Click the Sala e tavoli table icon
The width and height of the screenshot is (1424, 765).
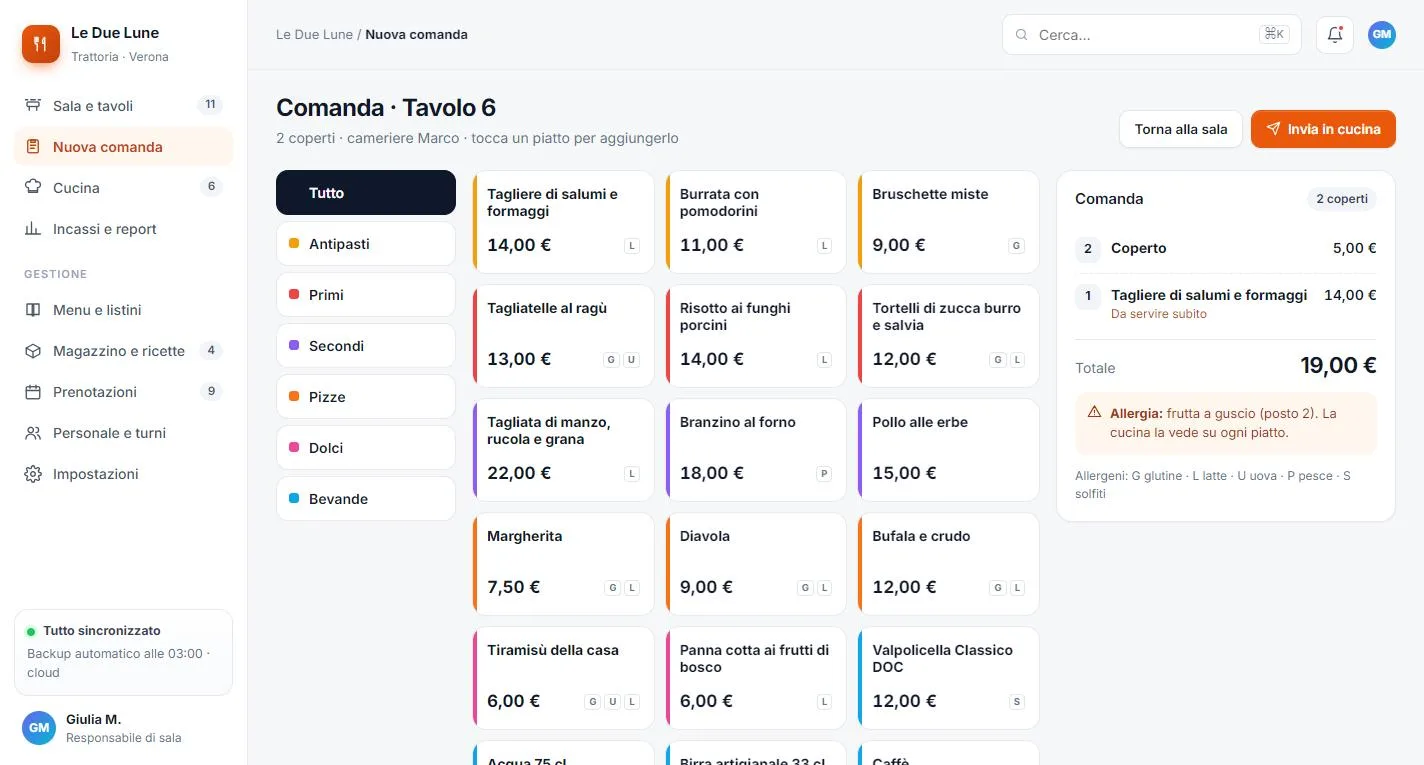pos(33,106)
